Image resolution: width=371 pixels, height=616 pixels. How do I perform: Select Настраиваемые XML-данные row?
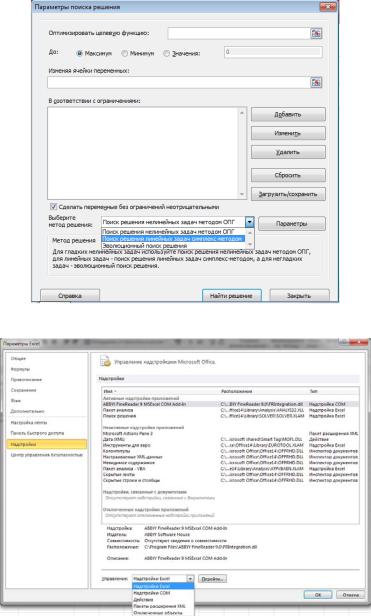pyautogui.click(x=230, y=457)
